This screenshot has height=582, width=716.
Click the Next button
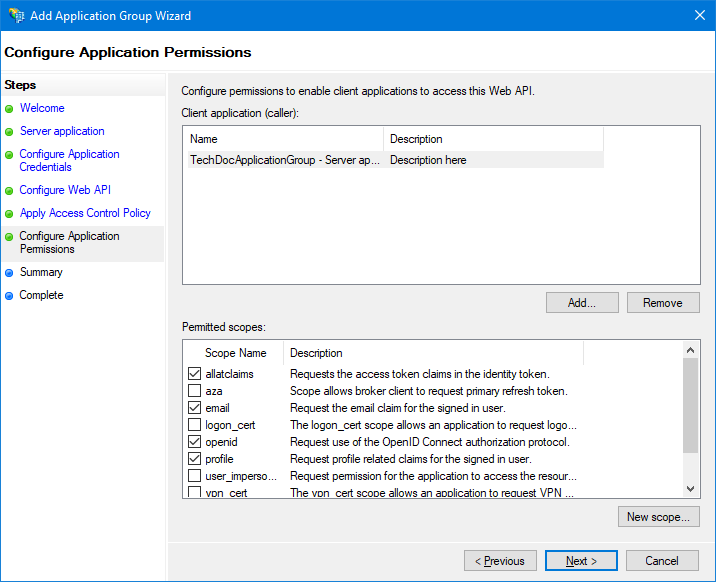point(581,561)
